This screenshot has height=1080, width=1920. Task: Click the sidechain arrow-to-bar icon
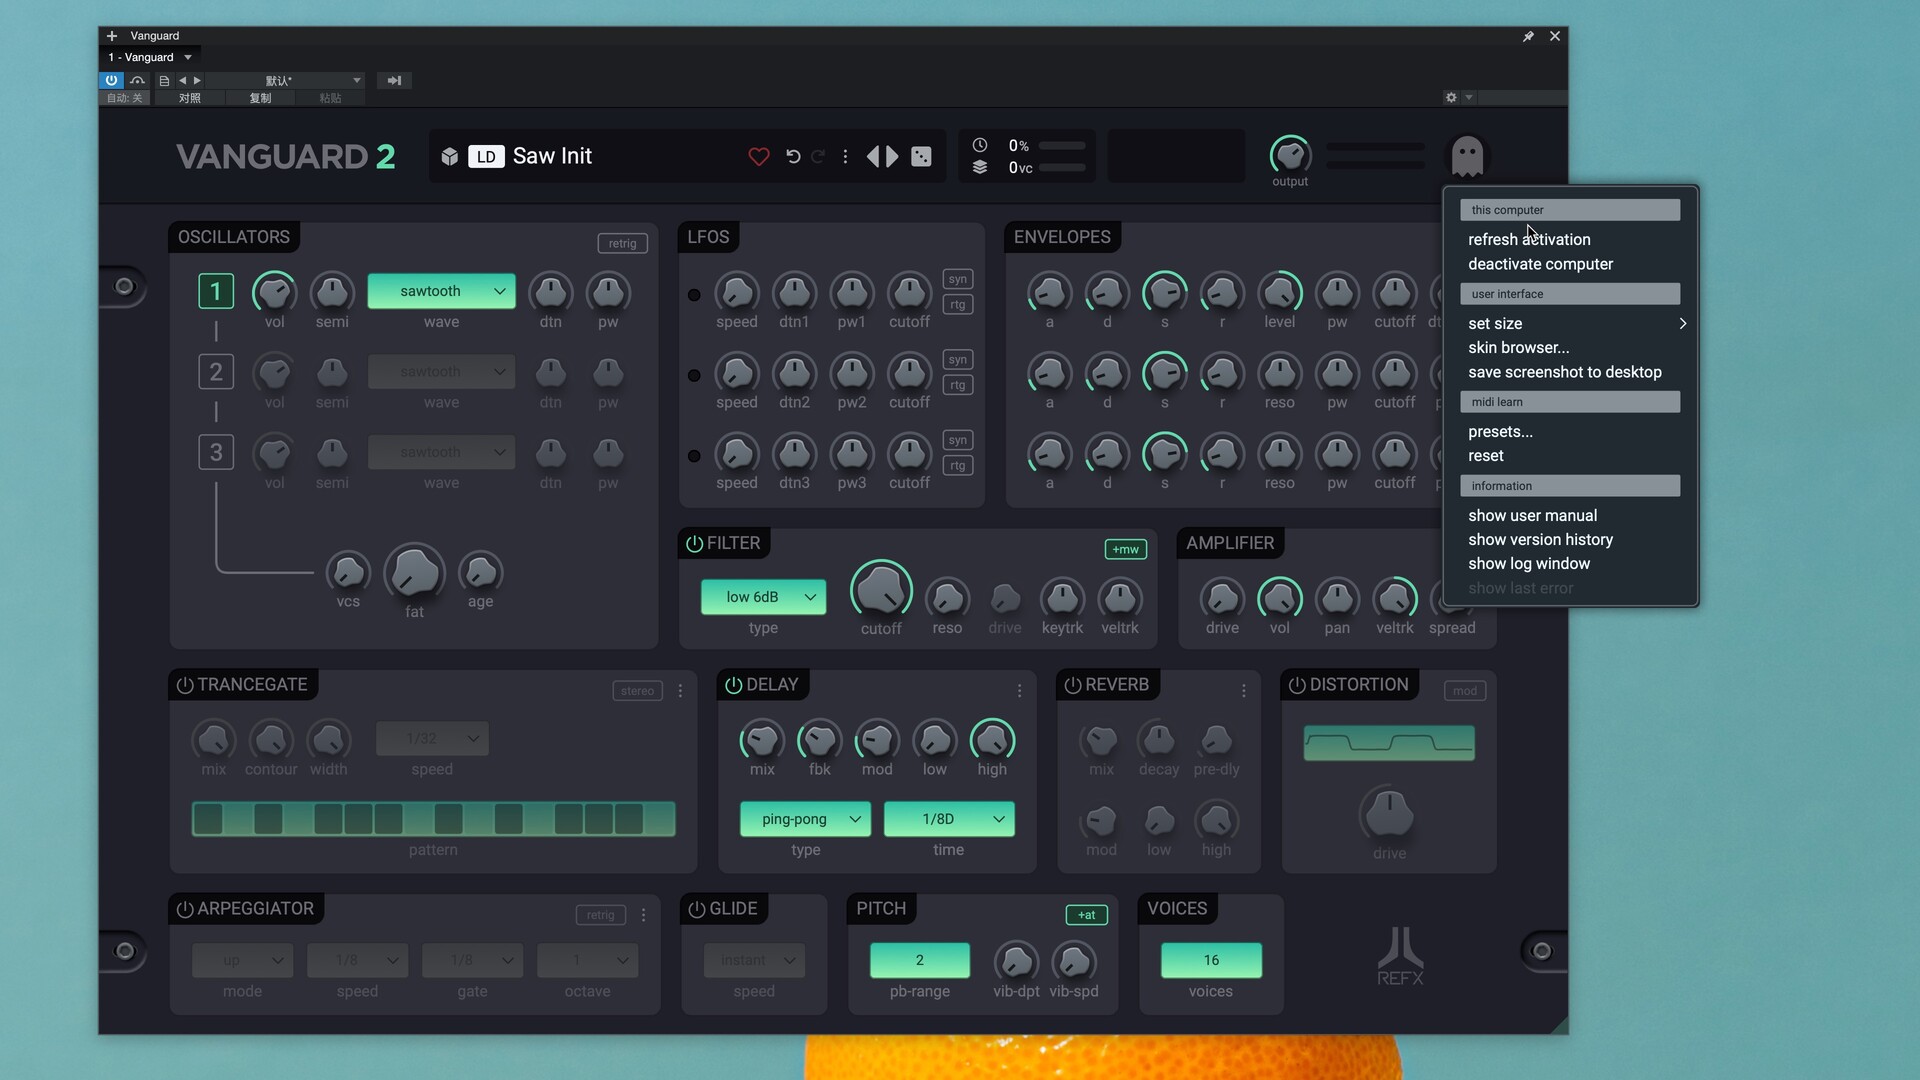(x=394, y=80)
